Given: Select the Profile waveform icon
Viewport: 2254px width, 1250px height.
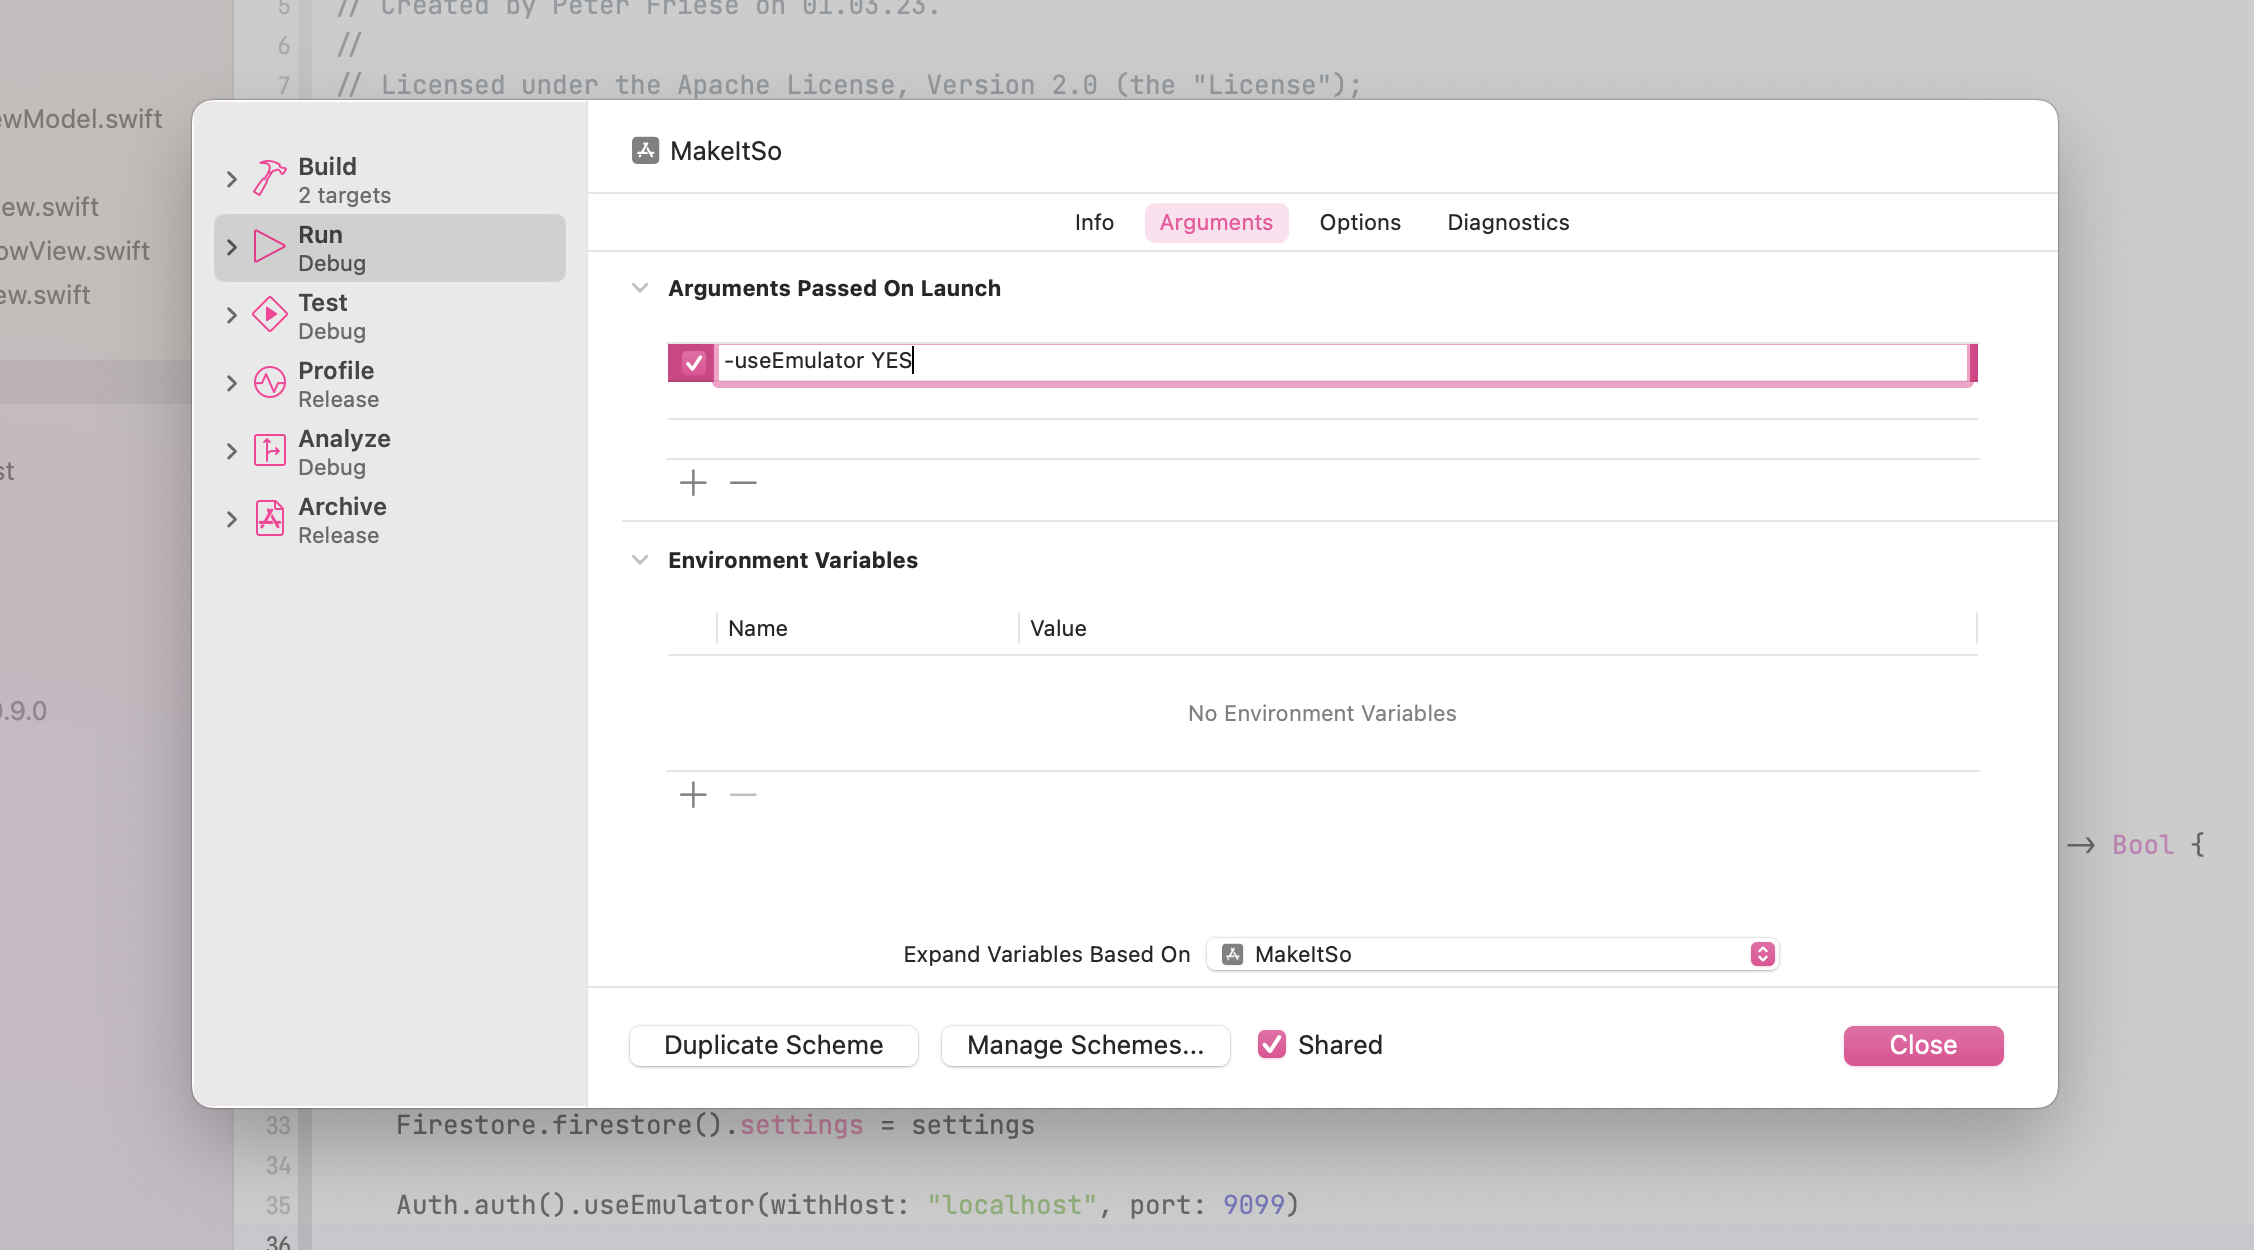Looking at the screenshot, I should pyautogui.click(x=269, y=383).
